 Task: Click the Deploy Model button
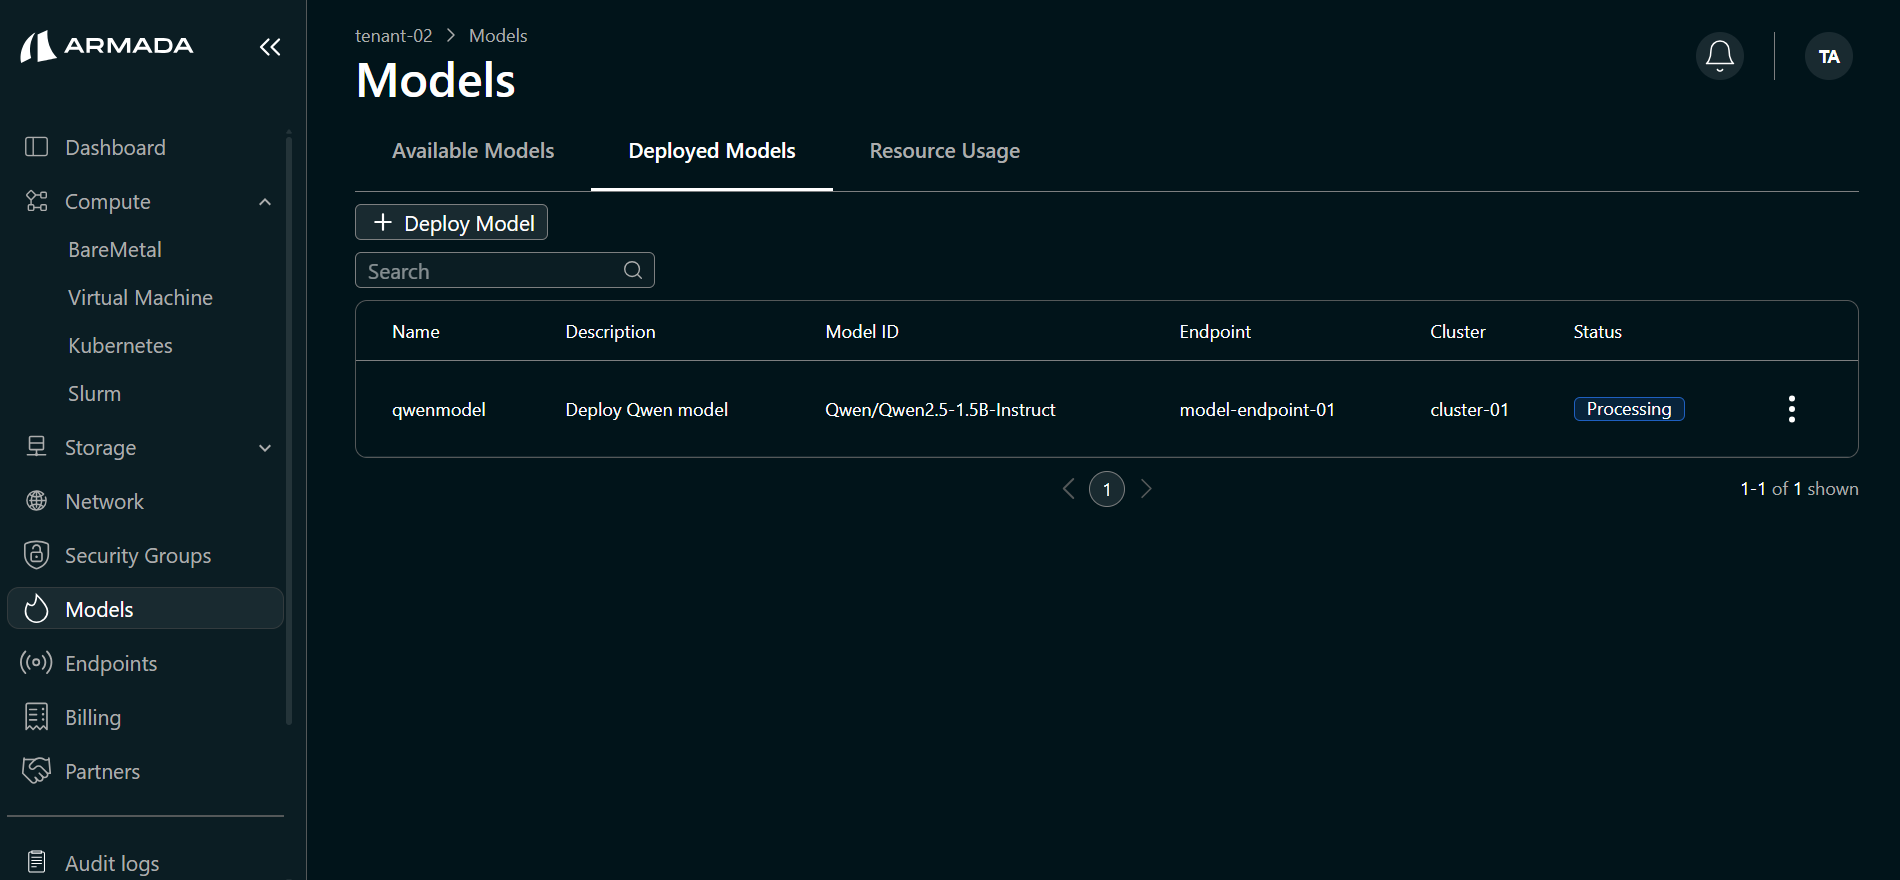tap(451, 222)
